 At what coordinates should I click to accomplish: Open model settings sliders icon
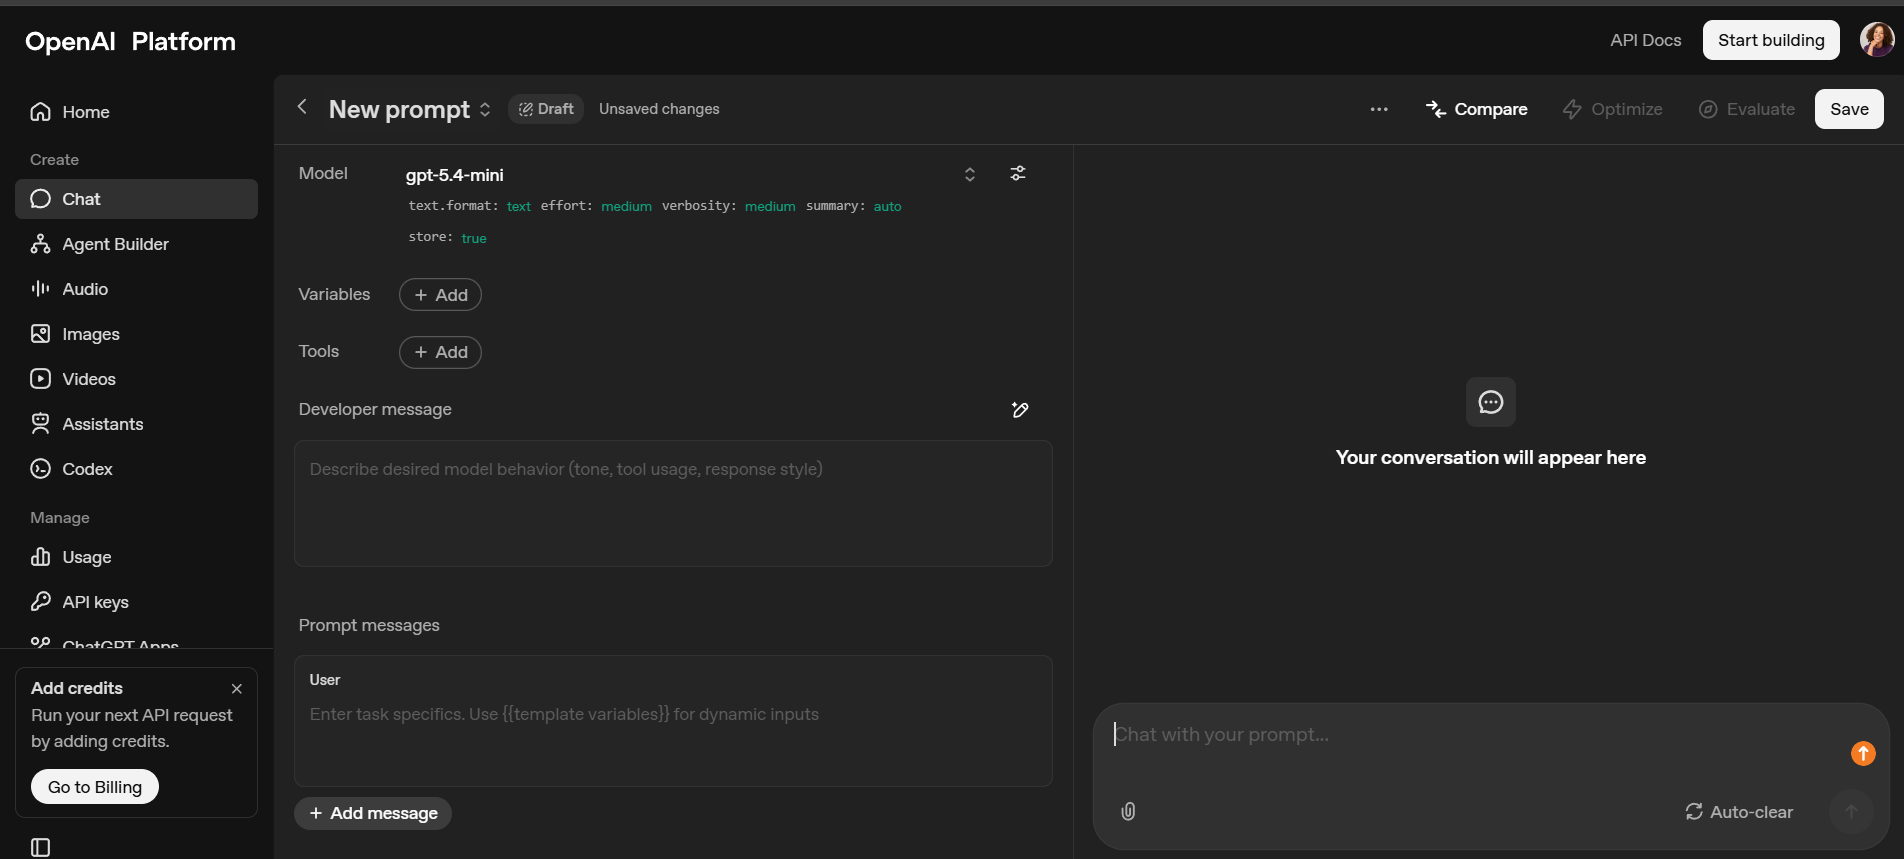[1018, 173]
